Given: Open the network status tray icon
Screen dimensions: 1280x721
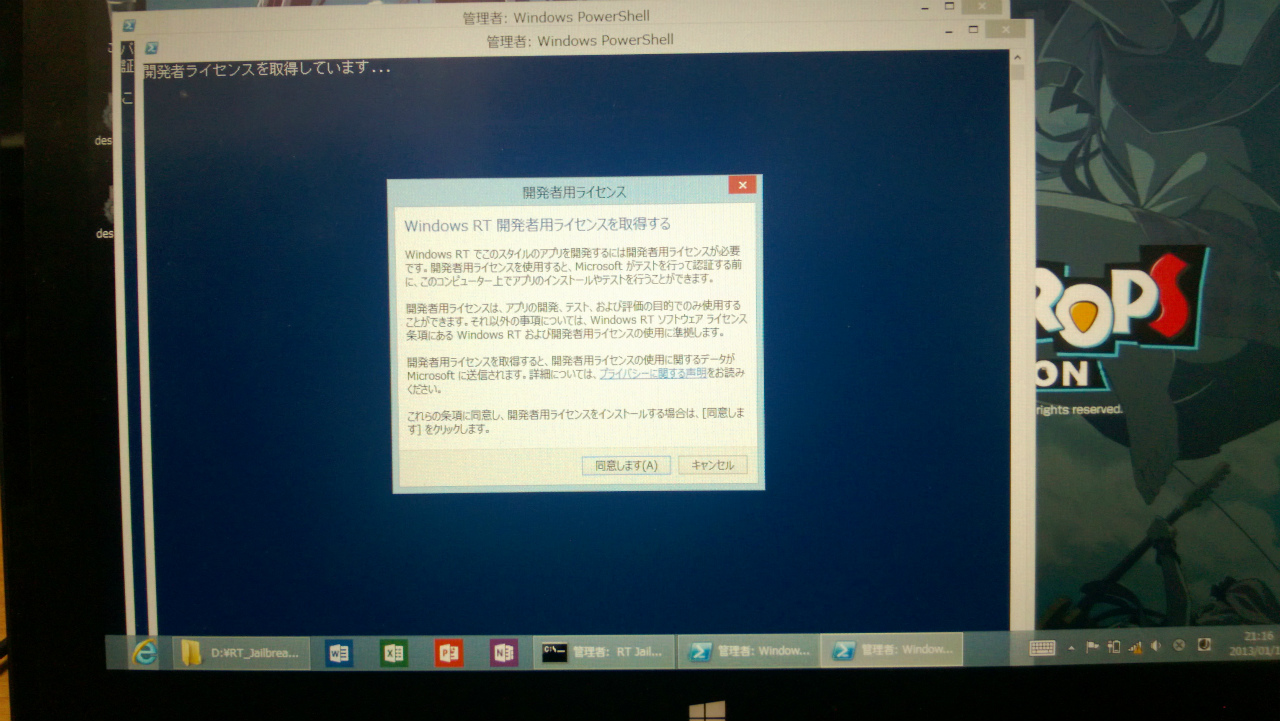Looking at the screenshot, I should coord(1135,646).
